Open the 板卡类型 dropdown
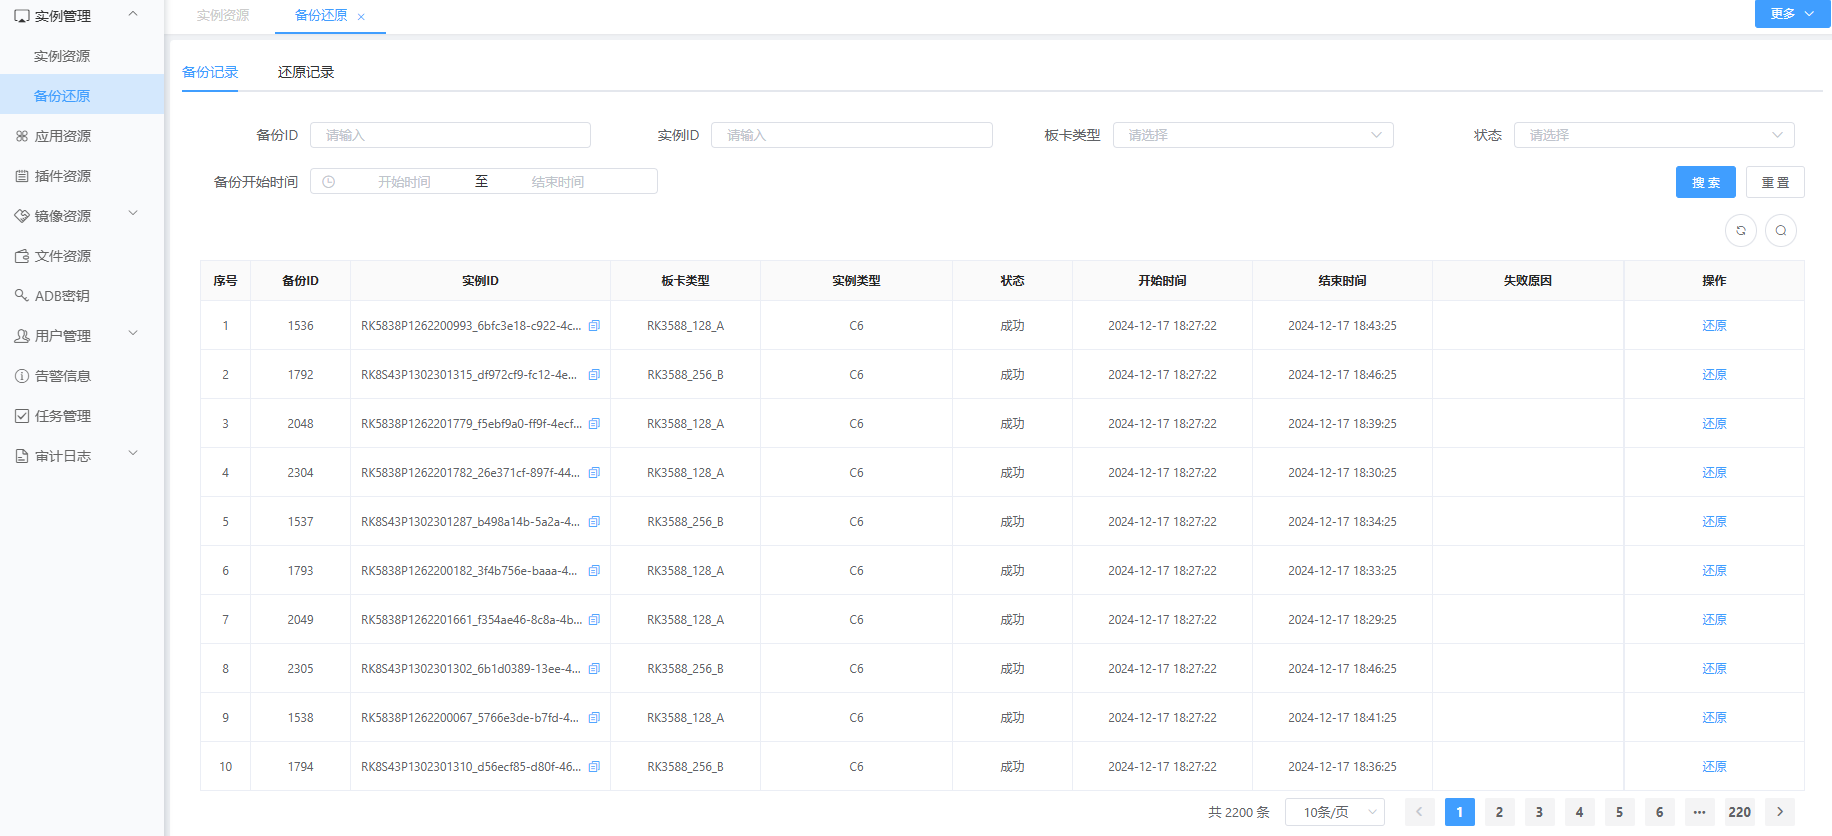 (x=1253, y=135)
